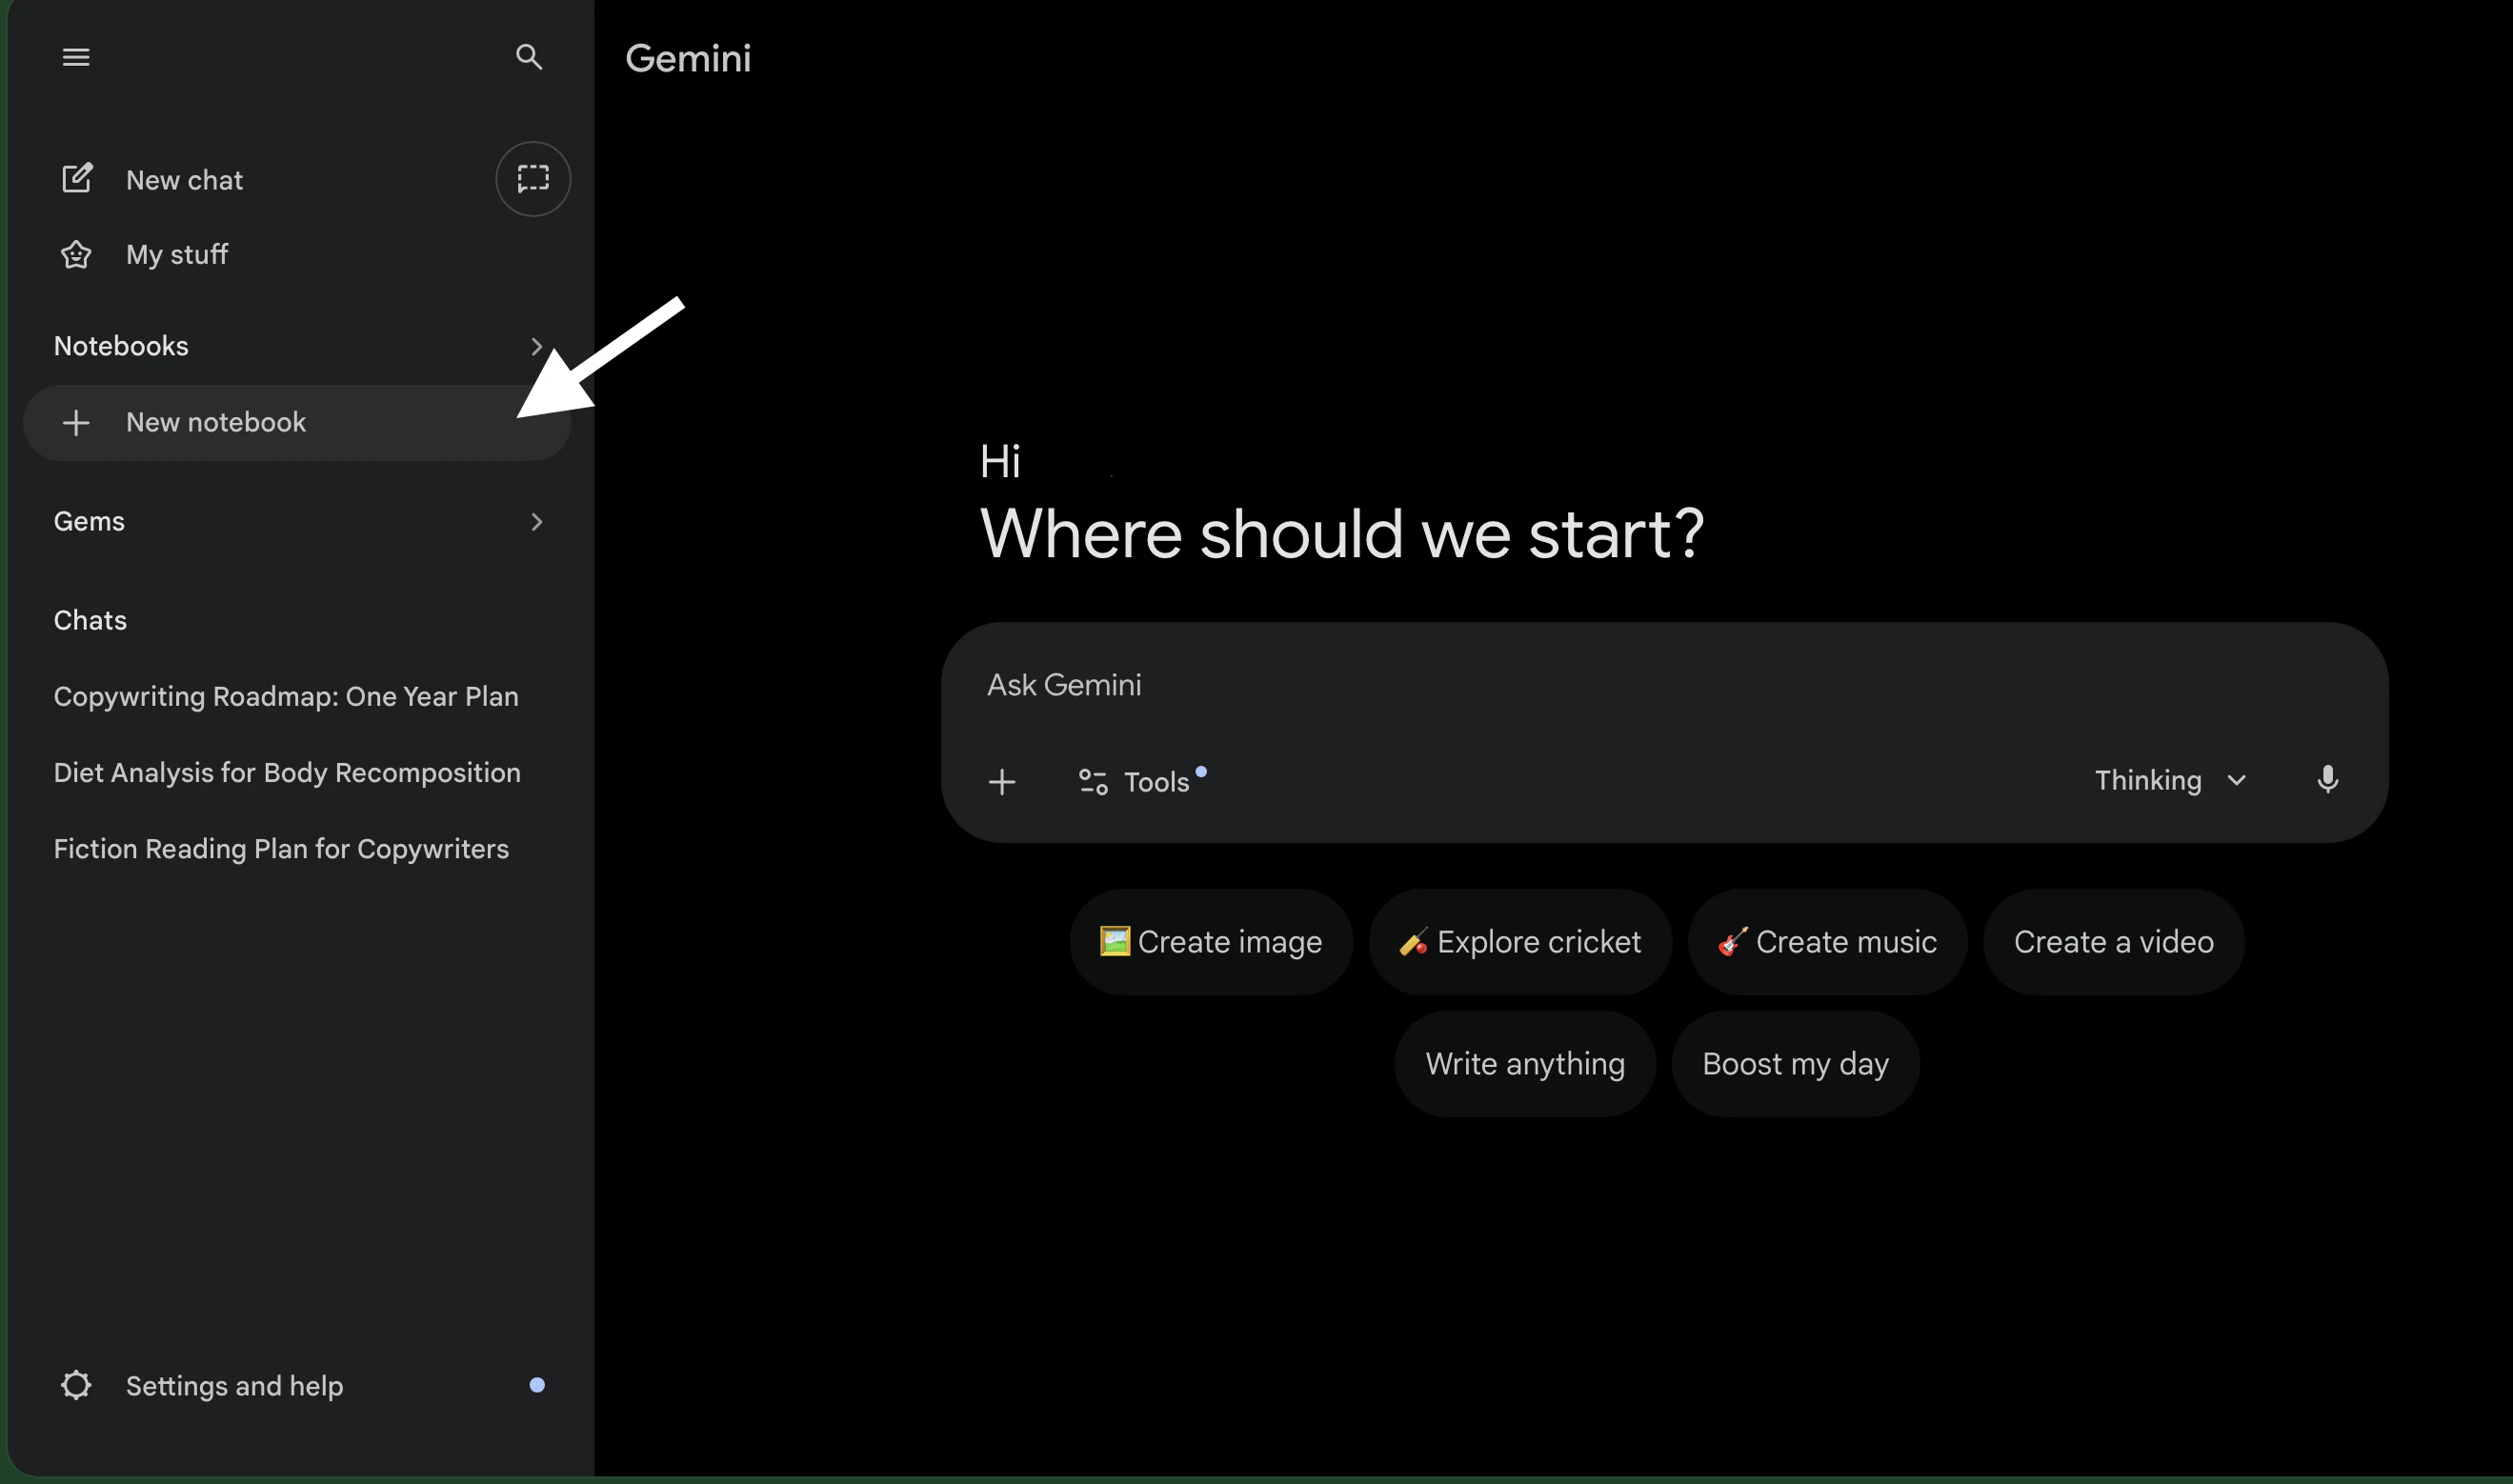Open the Thinking model selector

2170,780
